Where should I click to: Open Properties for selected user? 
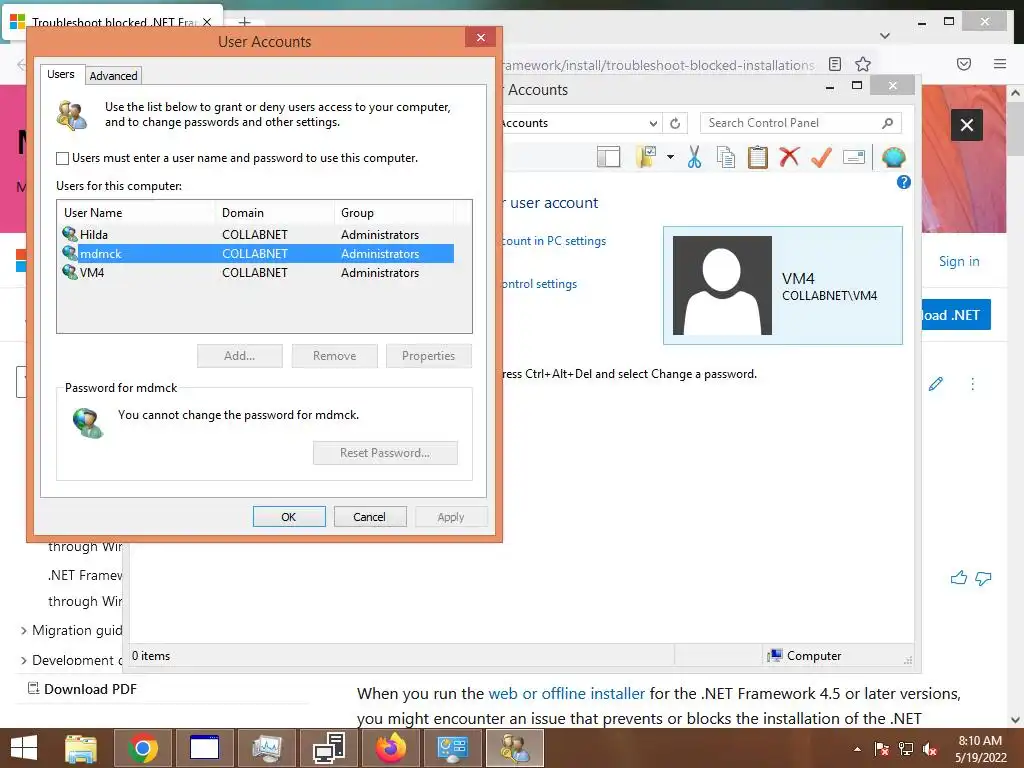pos(428,356)
